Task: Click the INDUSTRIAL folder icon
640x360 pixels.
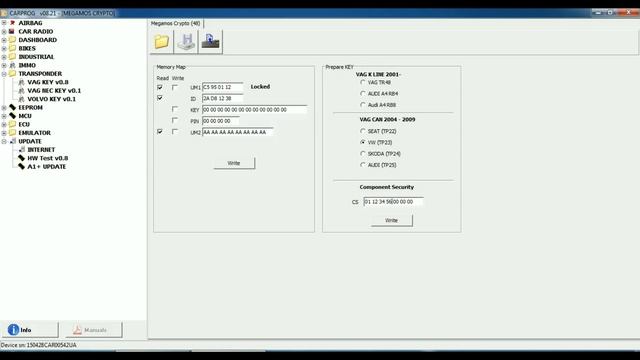Action: coord(12,57)
